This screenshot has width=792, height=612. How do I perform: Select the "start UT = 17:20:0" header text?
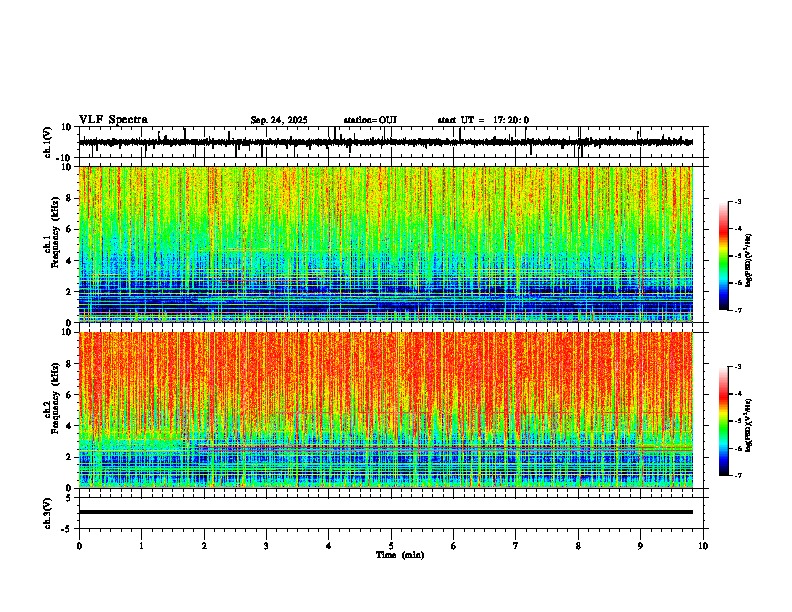click(483, 120)
